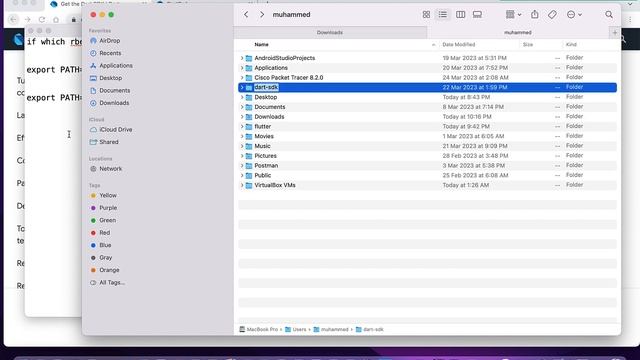Expand the Cisco Packet Tracer 8.2.0 folder
Image resolution: width=640 pixels, height=360 pixels.
242,78
